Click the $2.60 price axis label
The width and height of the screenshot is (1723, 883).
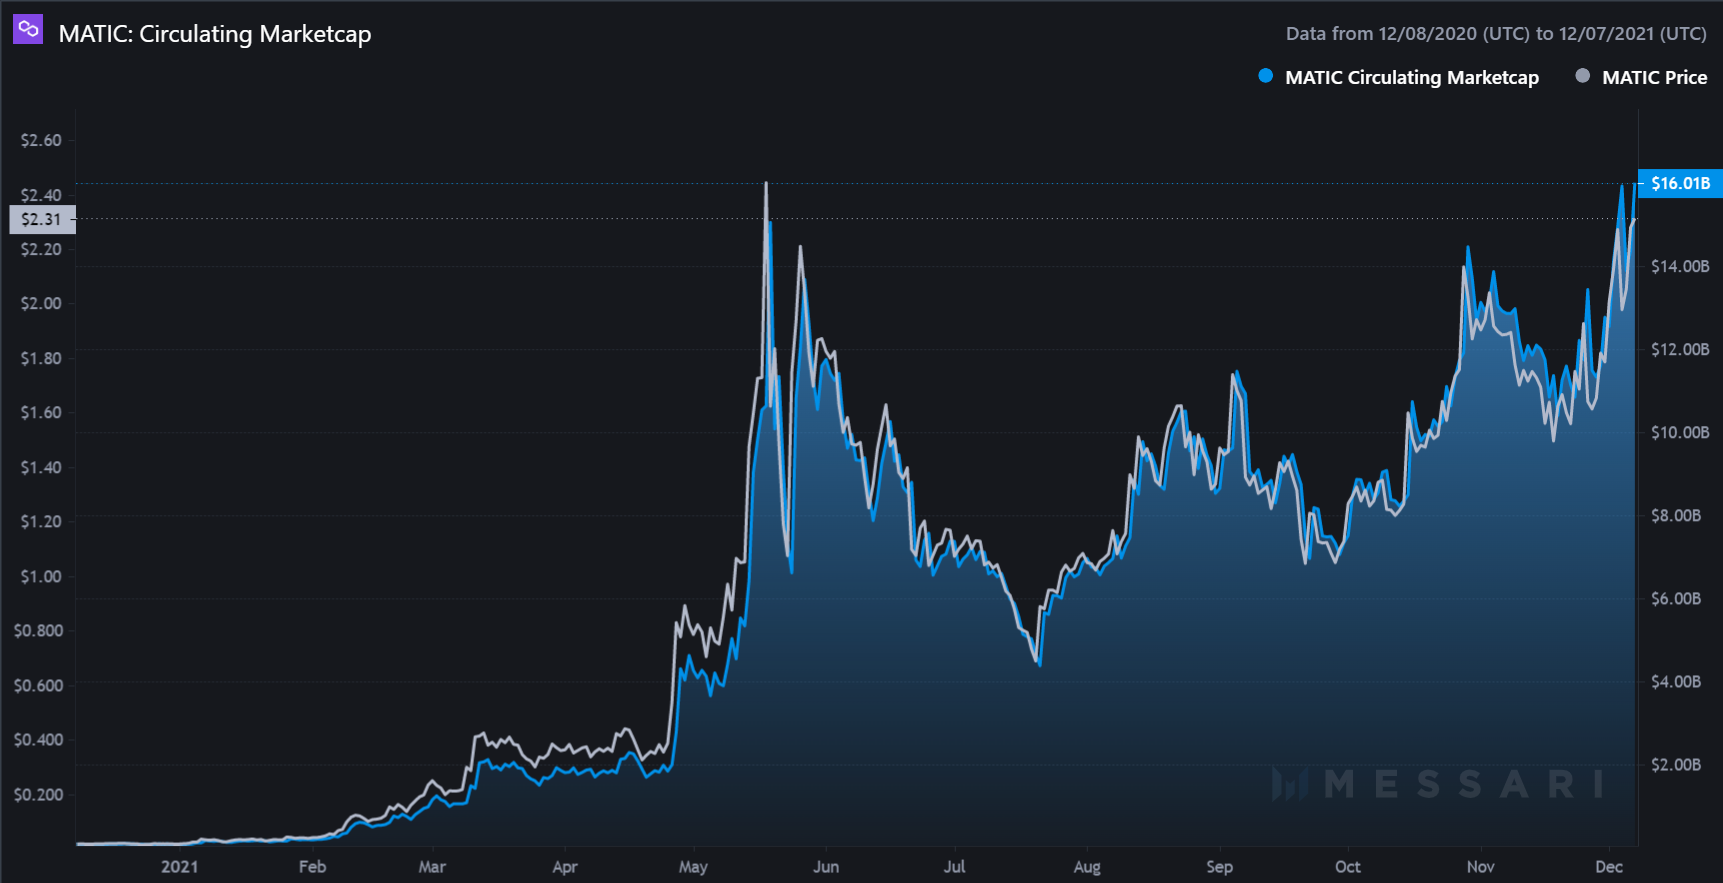(x=41, y=140)
